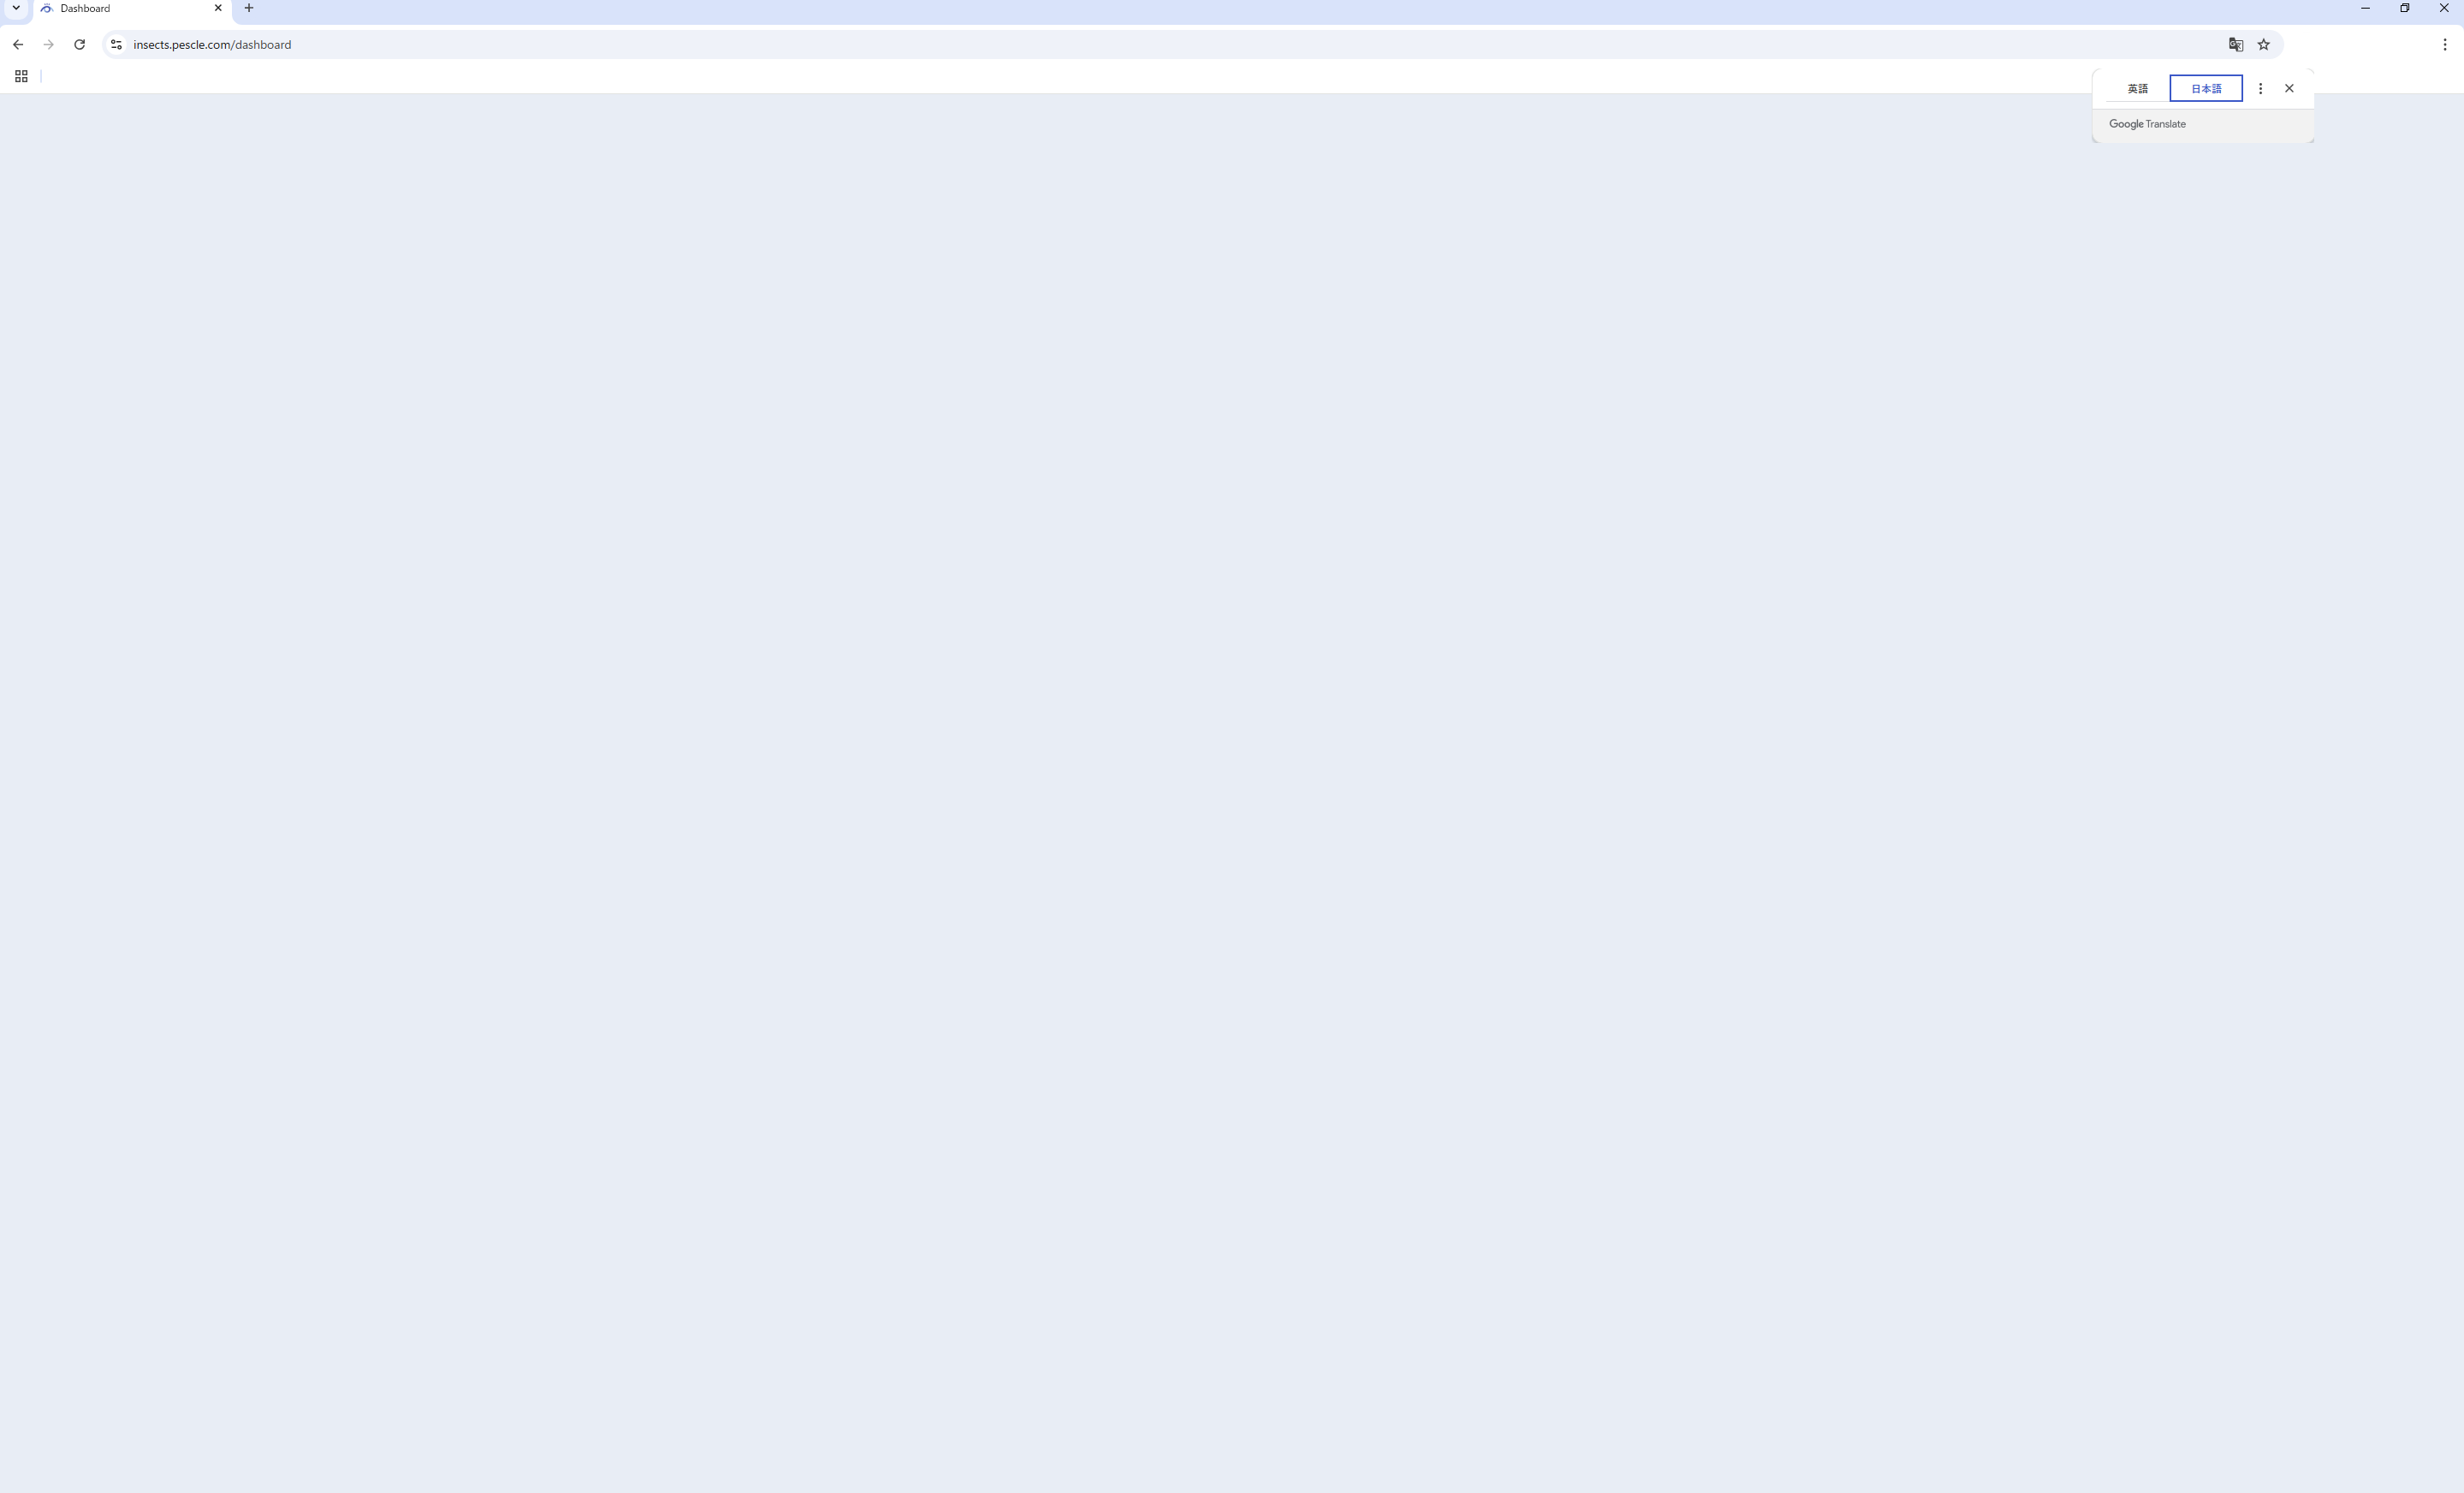Go back to the previous page
Viewport: 2464px width, 1493px height.
click(18, 45)
